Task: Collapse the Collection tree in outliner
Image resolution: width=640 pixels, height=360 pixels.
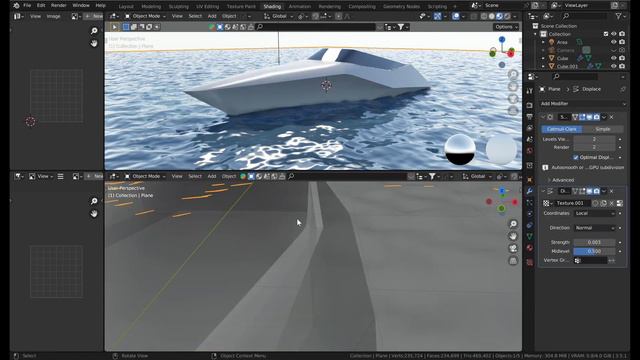Action: (536, 34)
